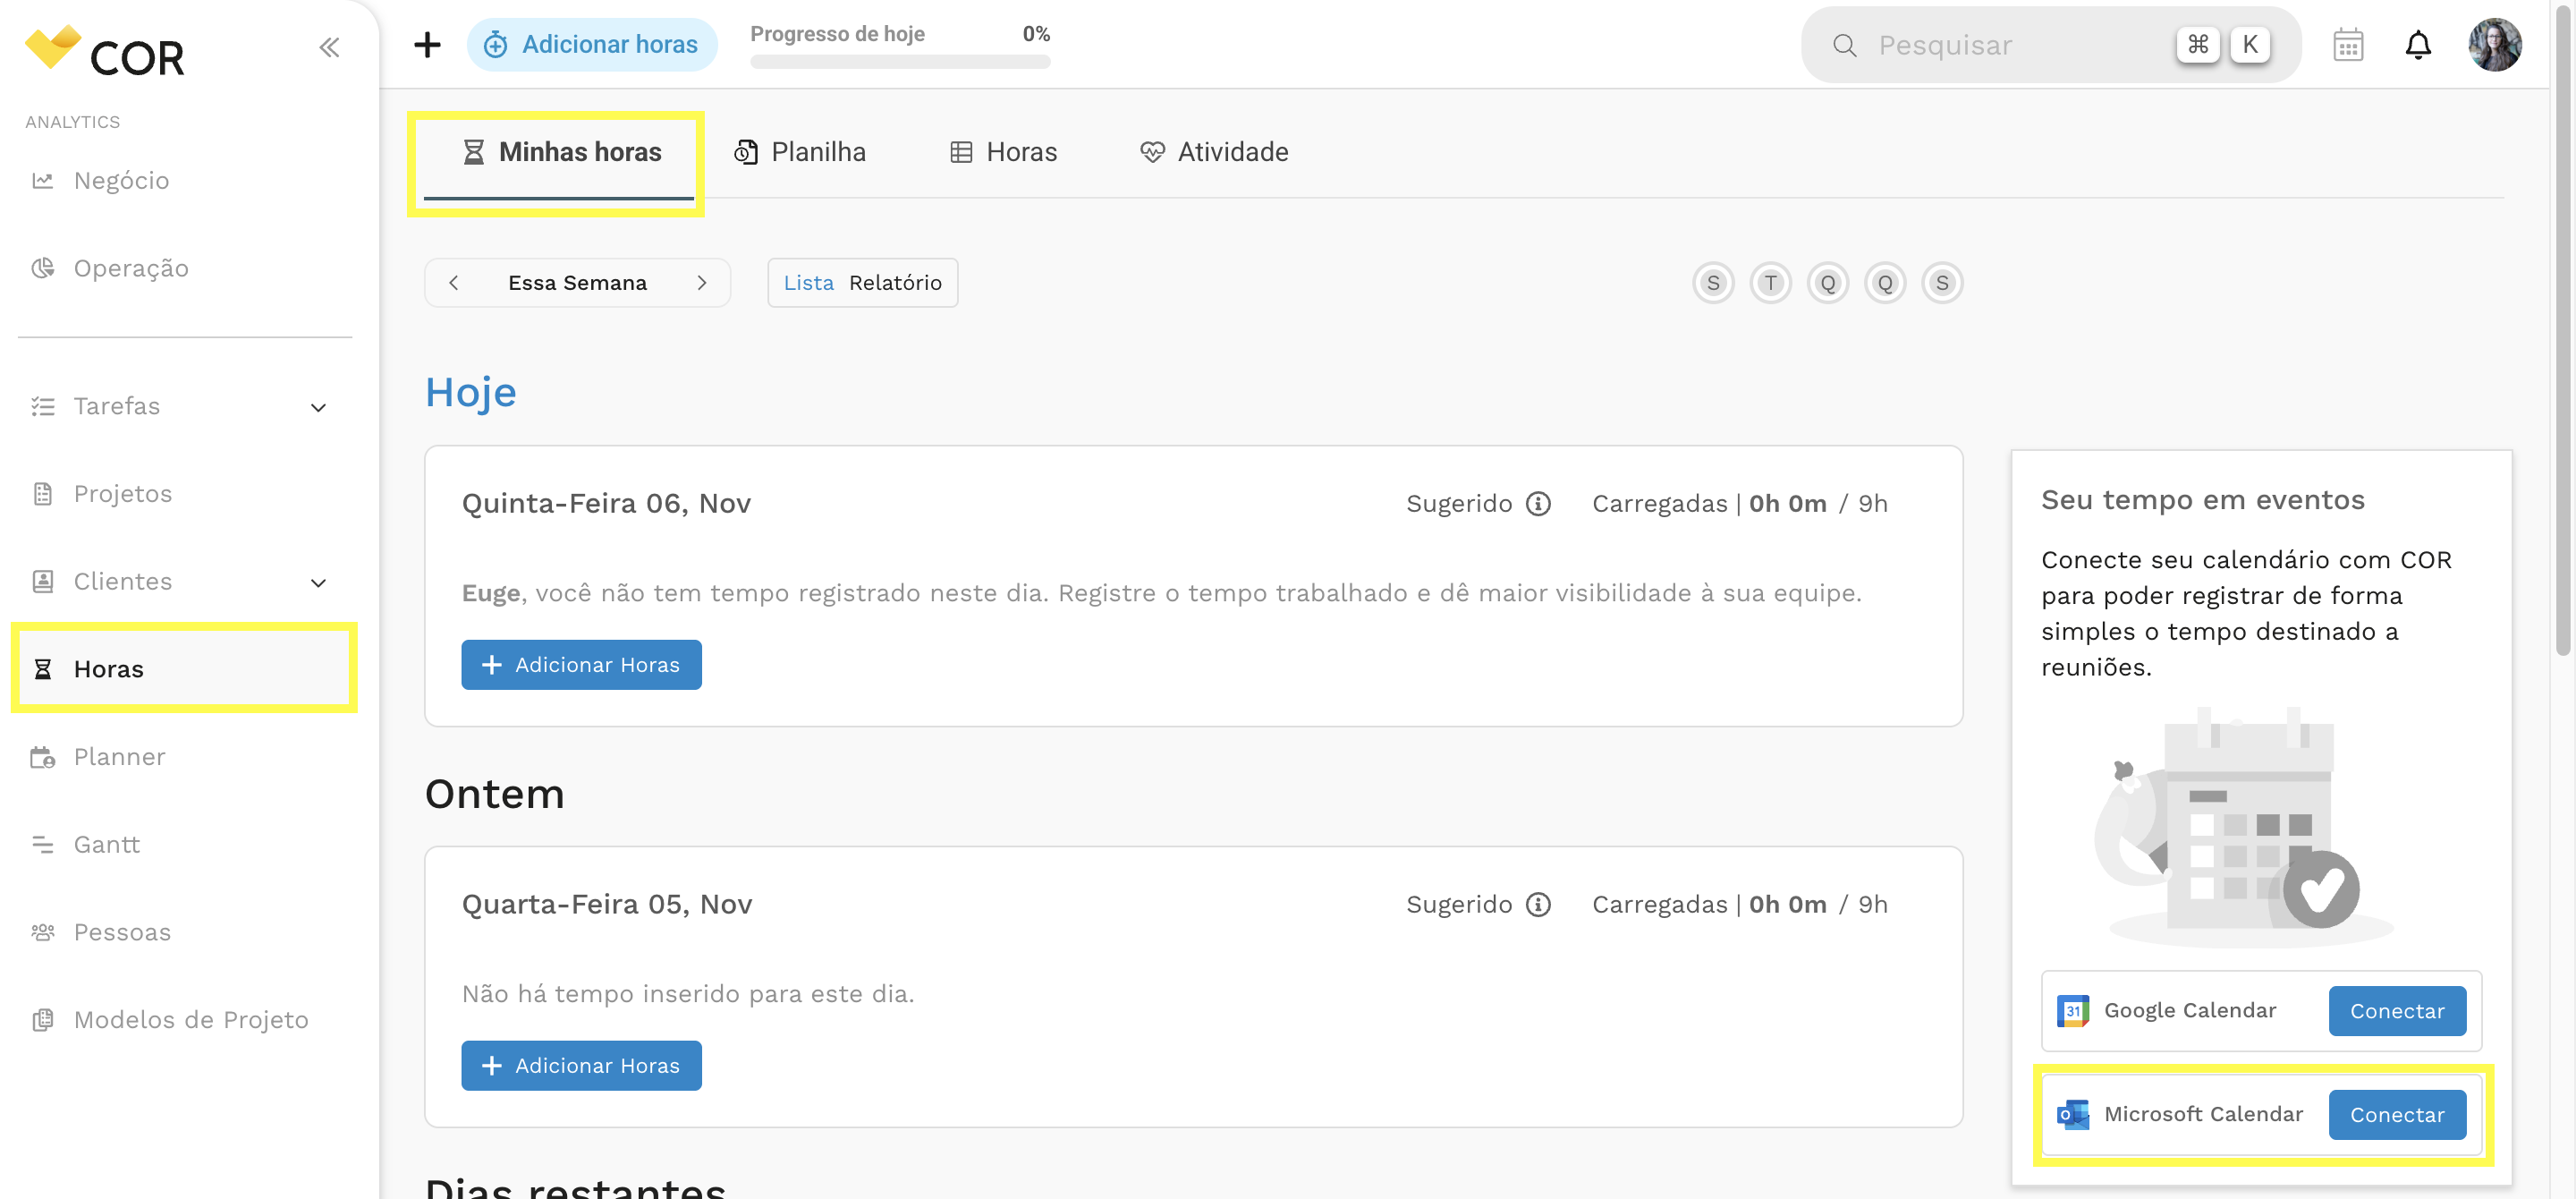The height and width of the screenshot is (1199, 2576).
Task: Click the Quinta-Feira 06, Nov date label
Action: point(606,504)
